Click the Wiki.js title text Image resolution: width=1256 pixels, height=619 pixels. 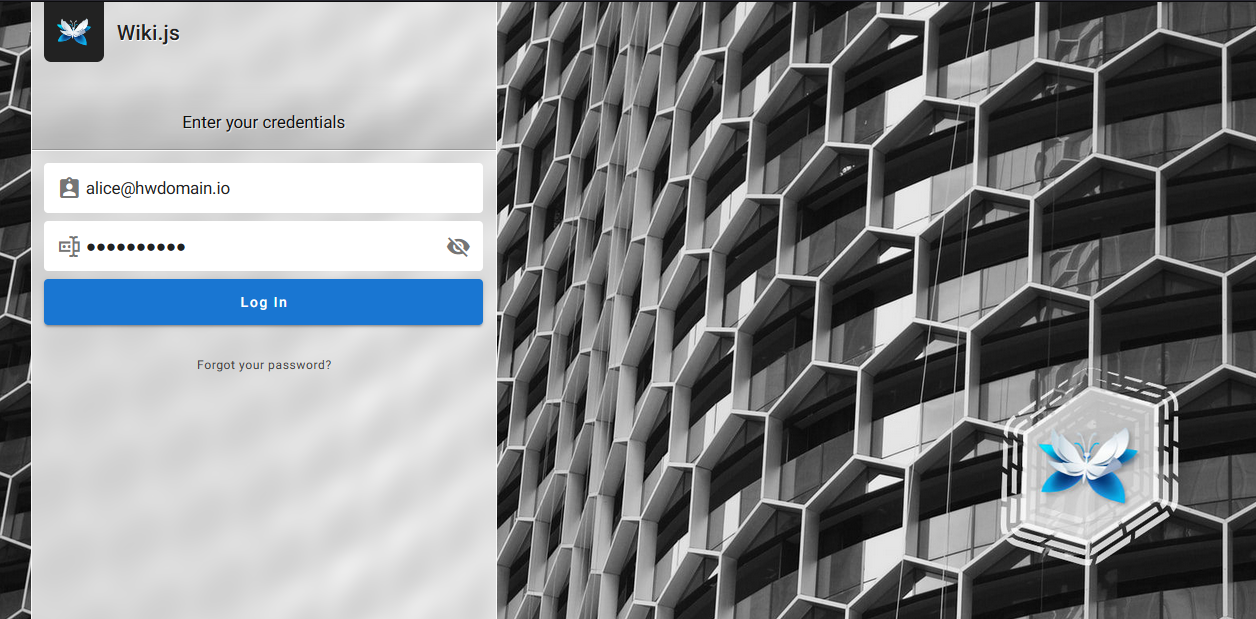tap(148, 33)
